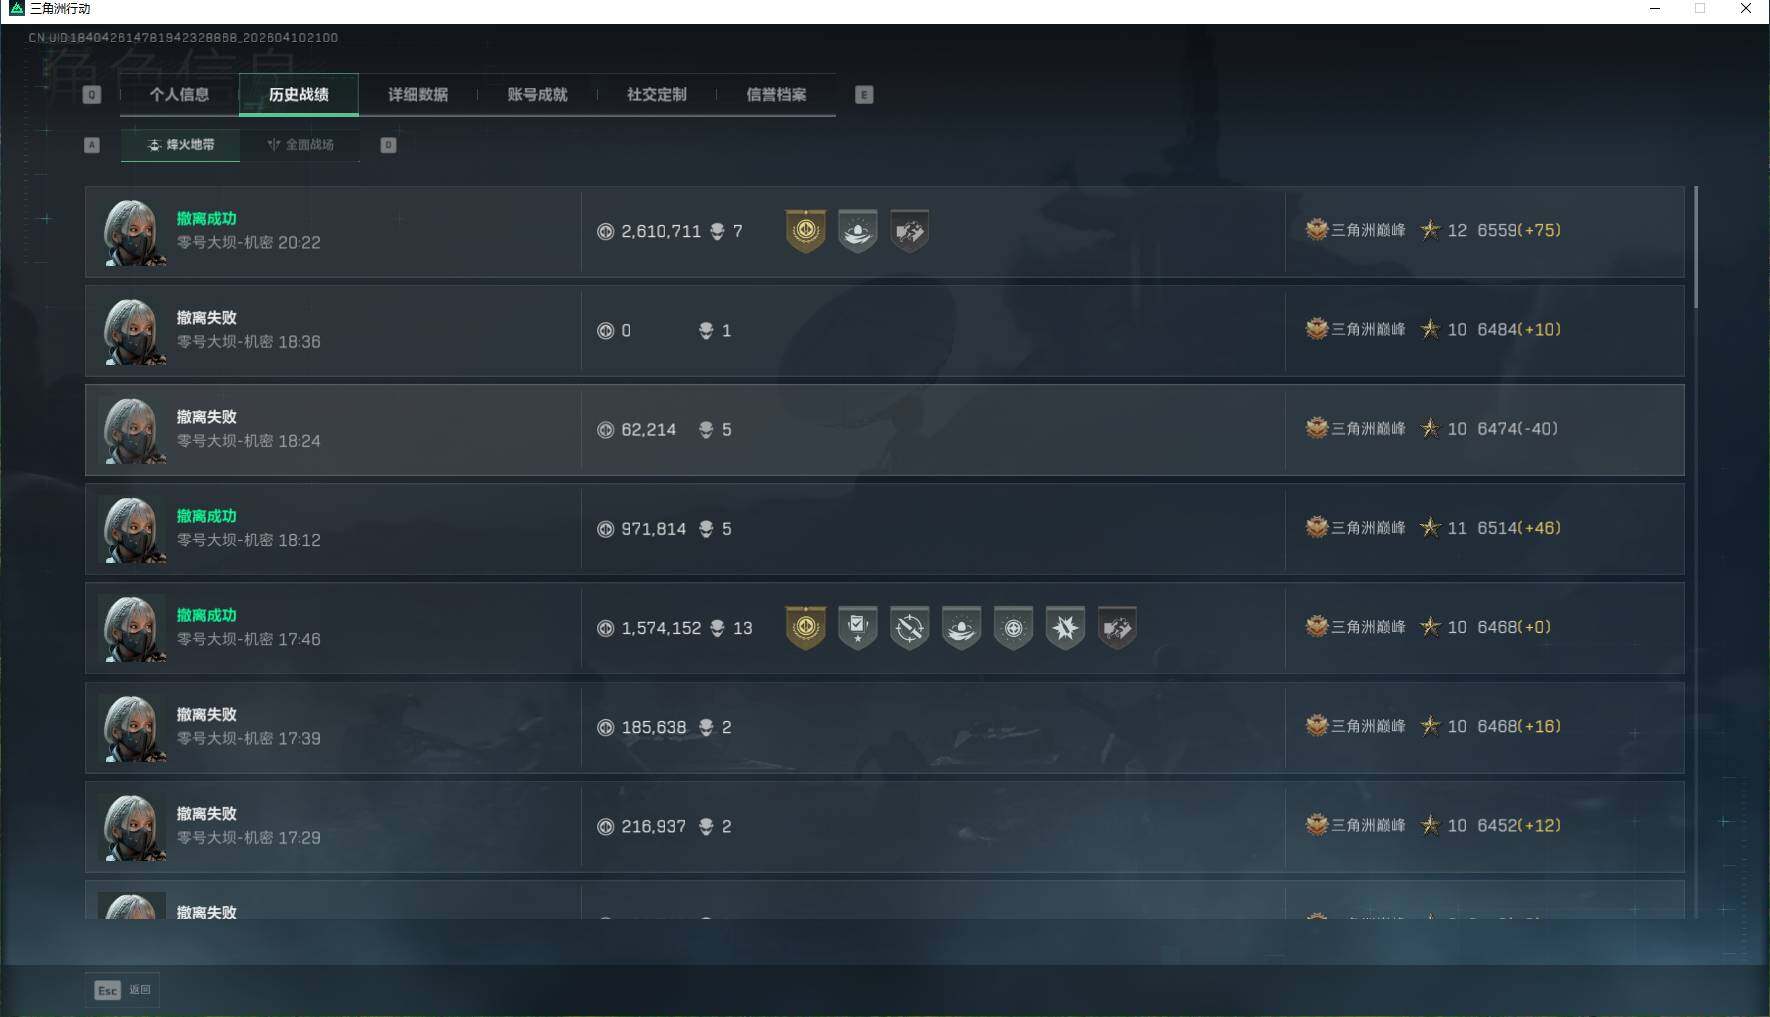Screen dimensions: 1770x1017
Task: Open the 账号成就 tab
Action: point(537,94)
